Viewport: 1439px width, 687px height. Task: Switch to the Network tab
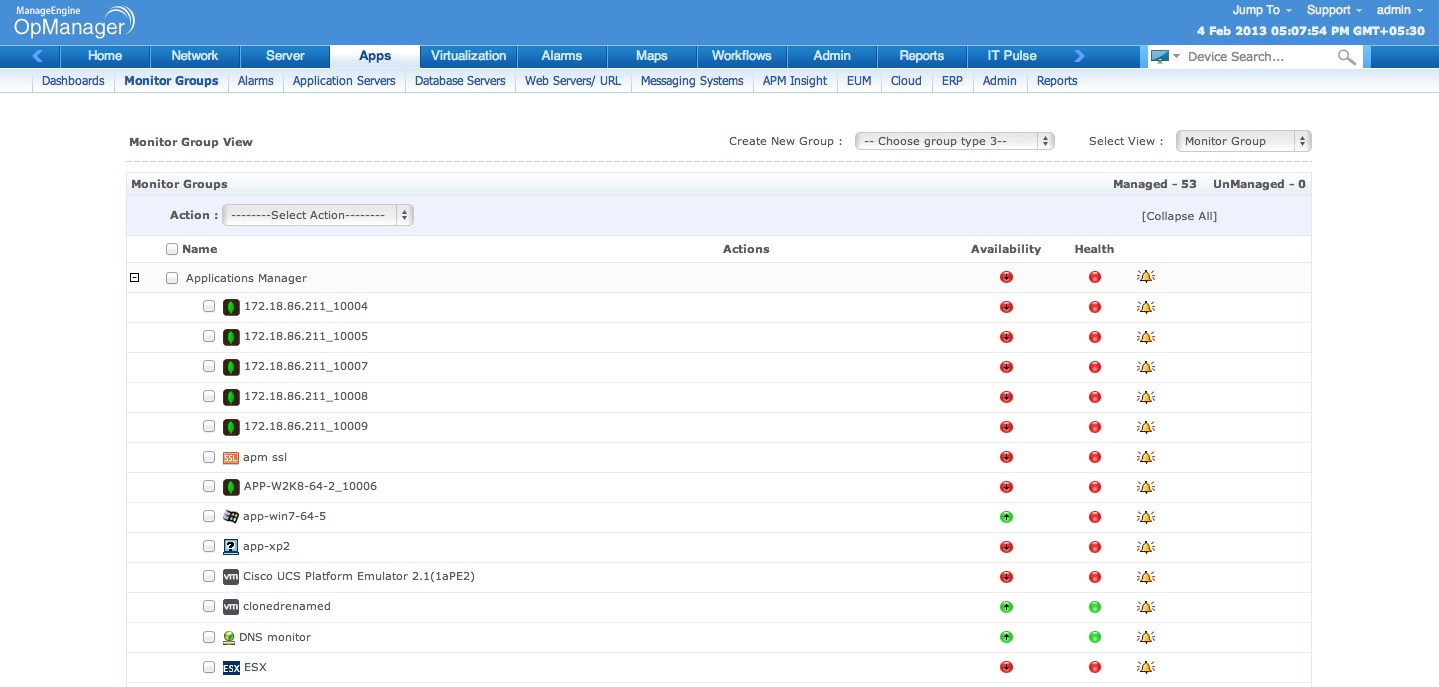tap(195, 56)
